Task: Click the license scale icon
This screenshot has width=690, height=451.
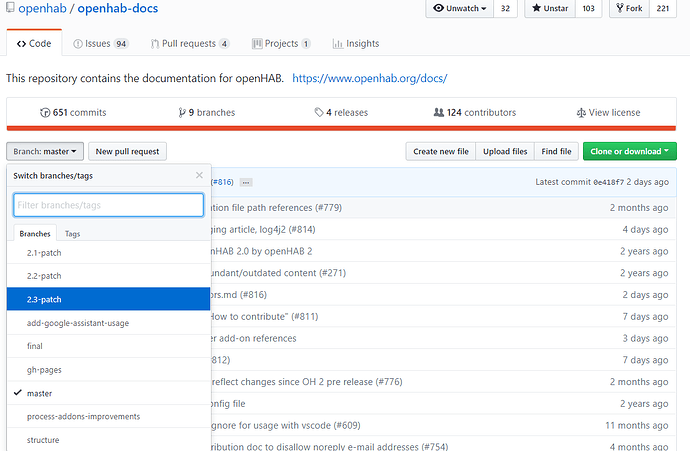Action: click(x=581, y=113)
